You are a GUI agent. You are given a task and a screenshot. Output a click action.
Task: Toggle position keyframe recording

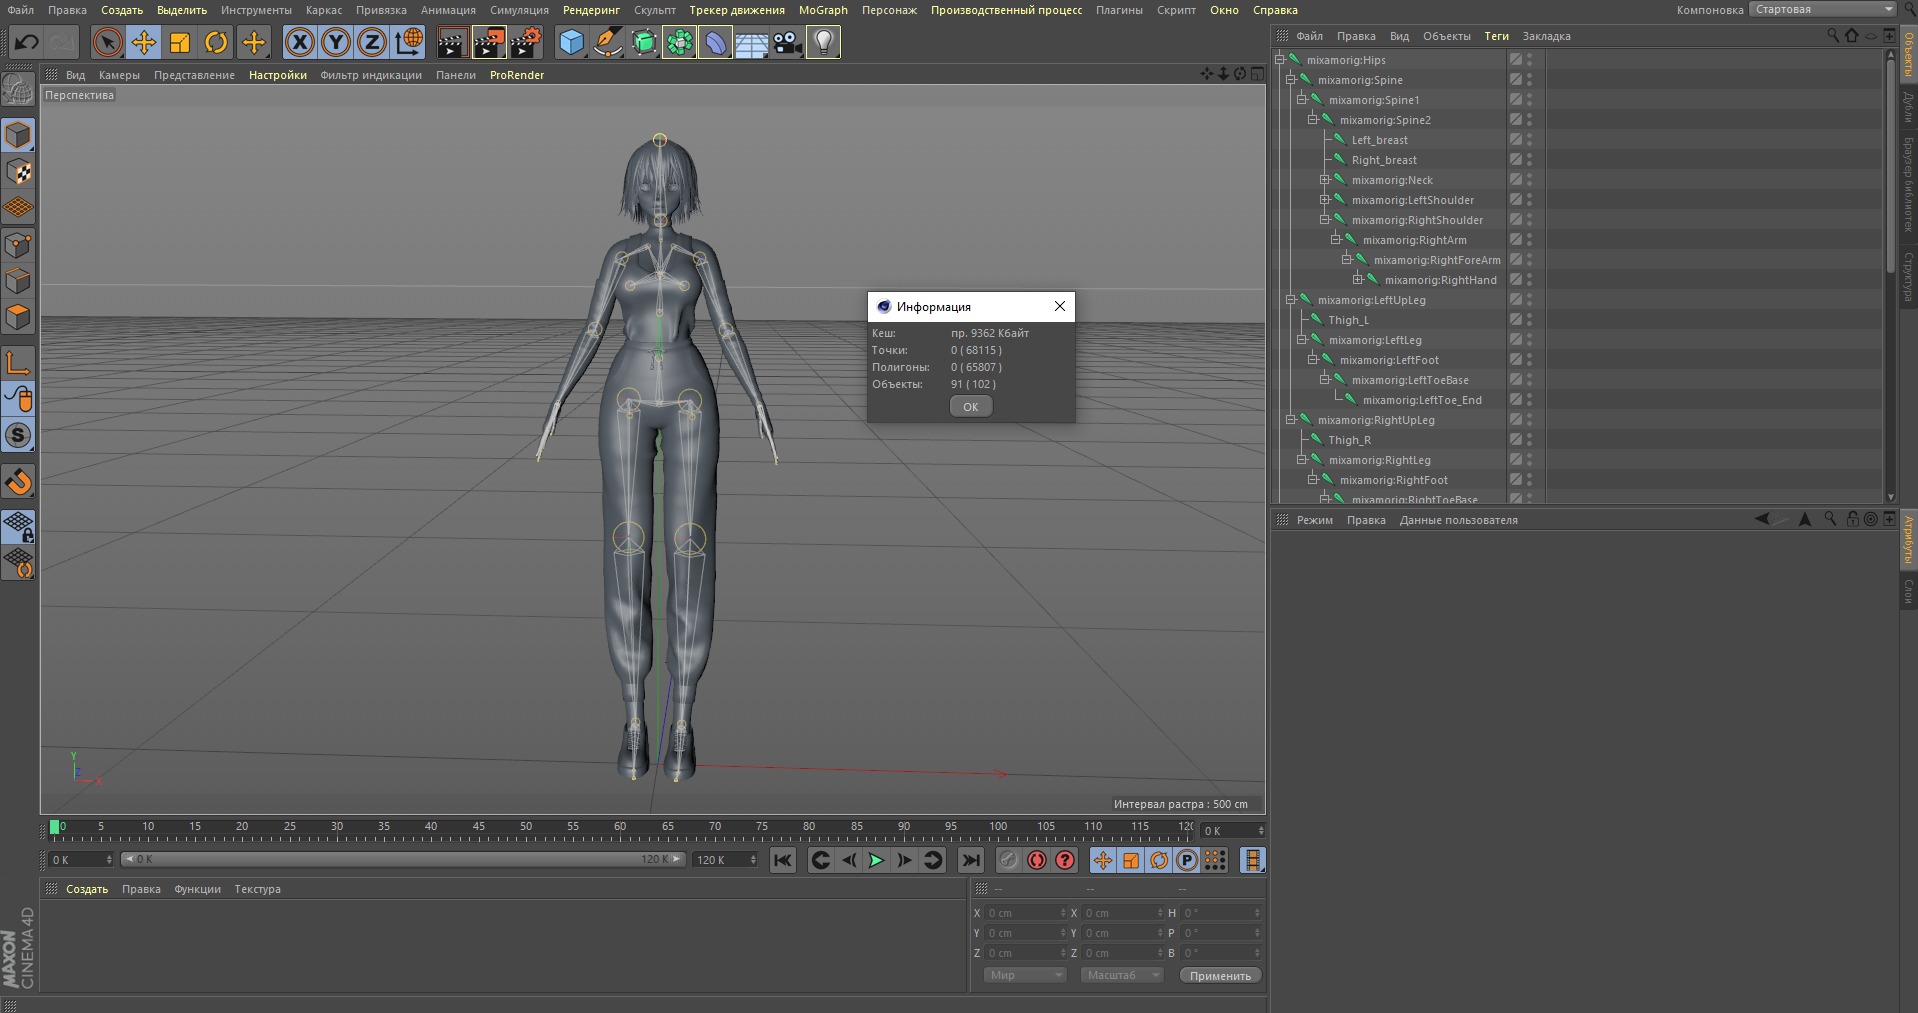point(1103,860)
